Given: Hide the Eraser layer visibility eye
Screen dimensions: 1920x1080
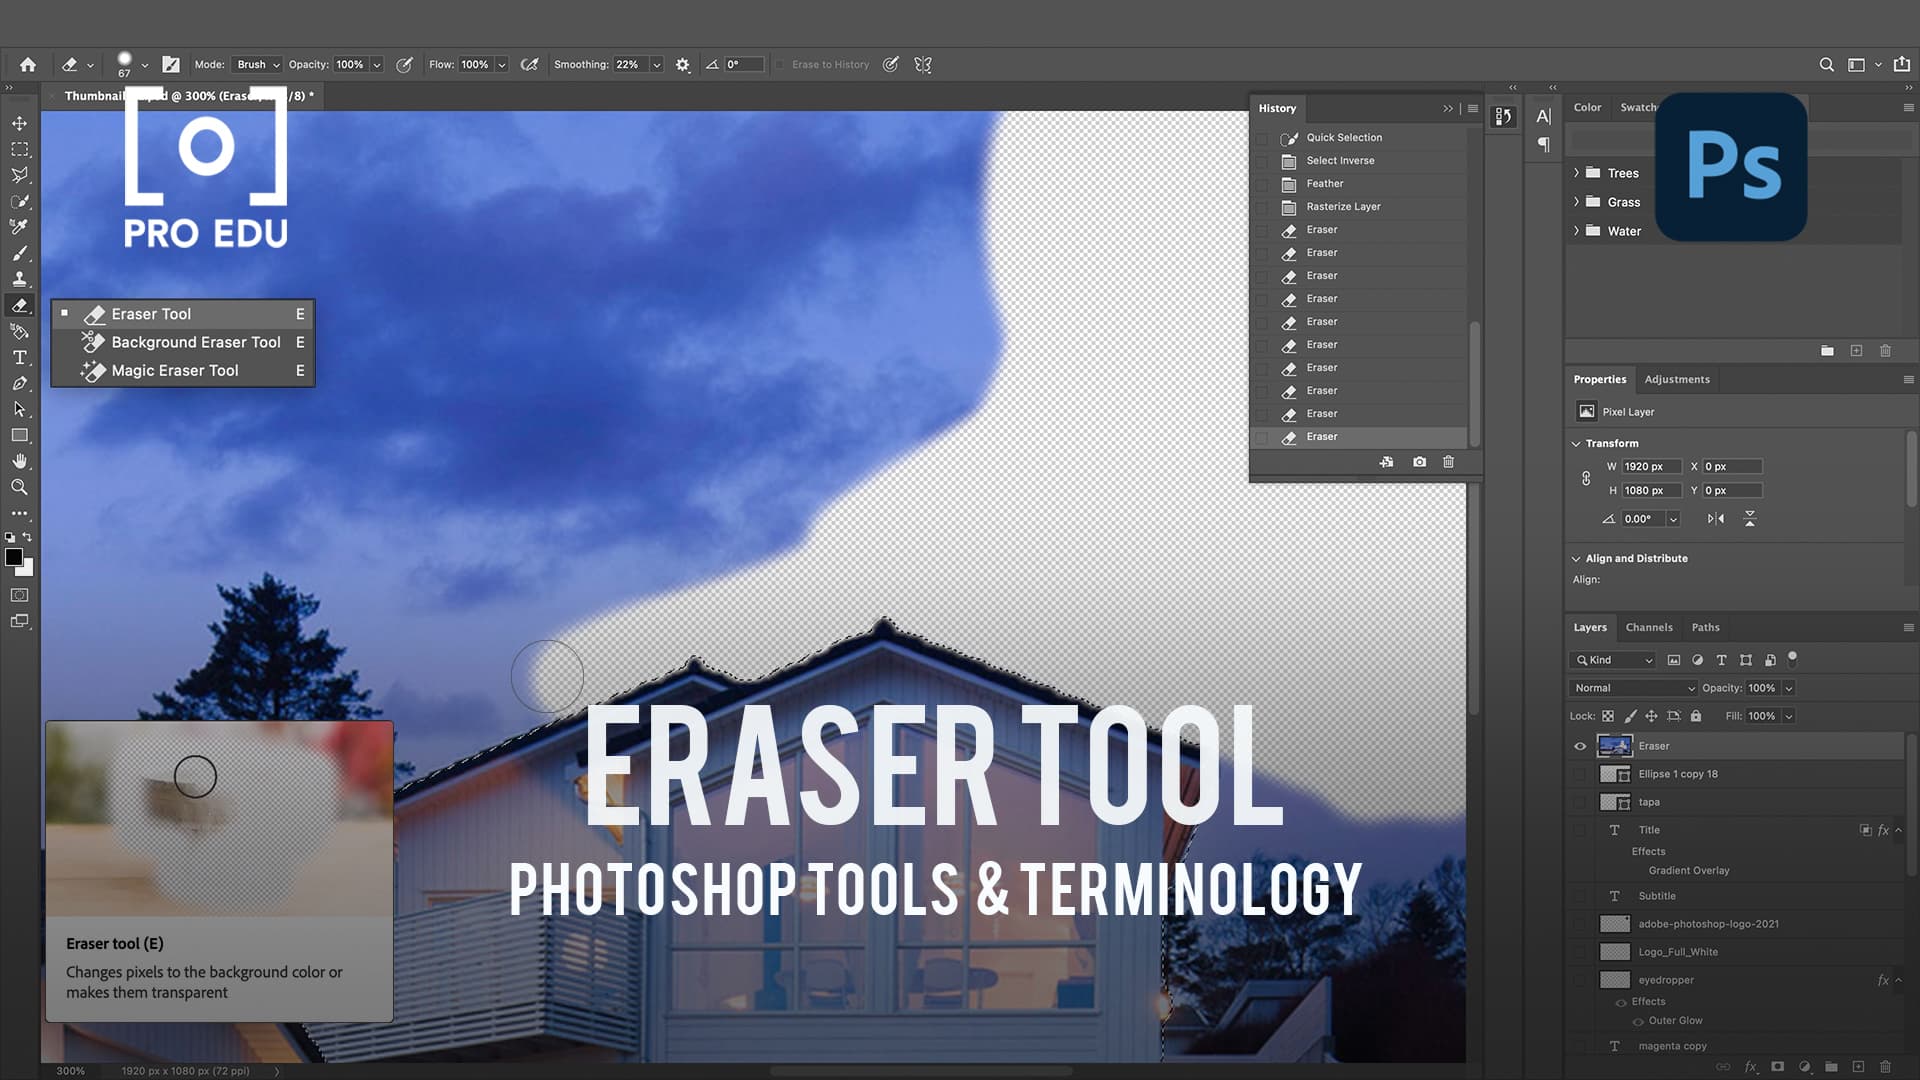Looking at the screenshot, I should [1581, 745].
